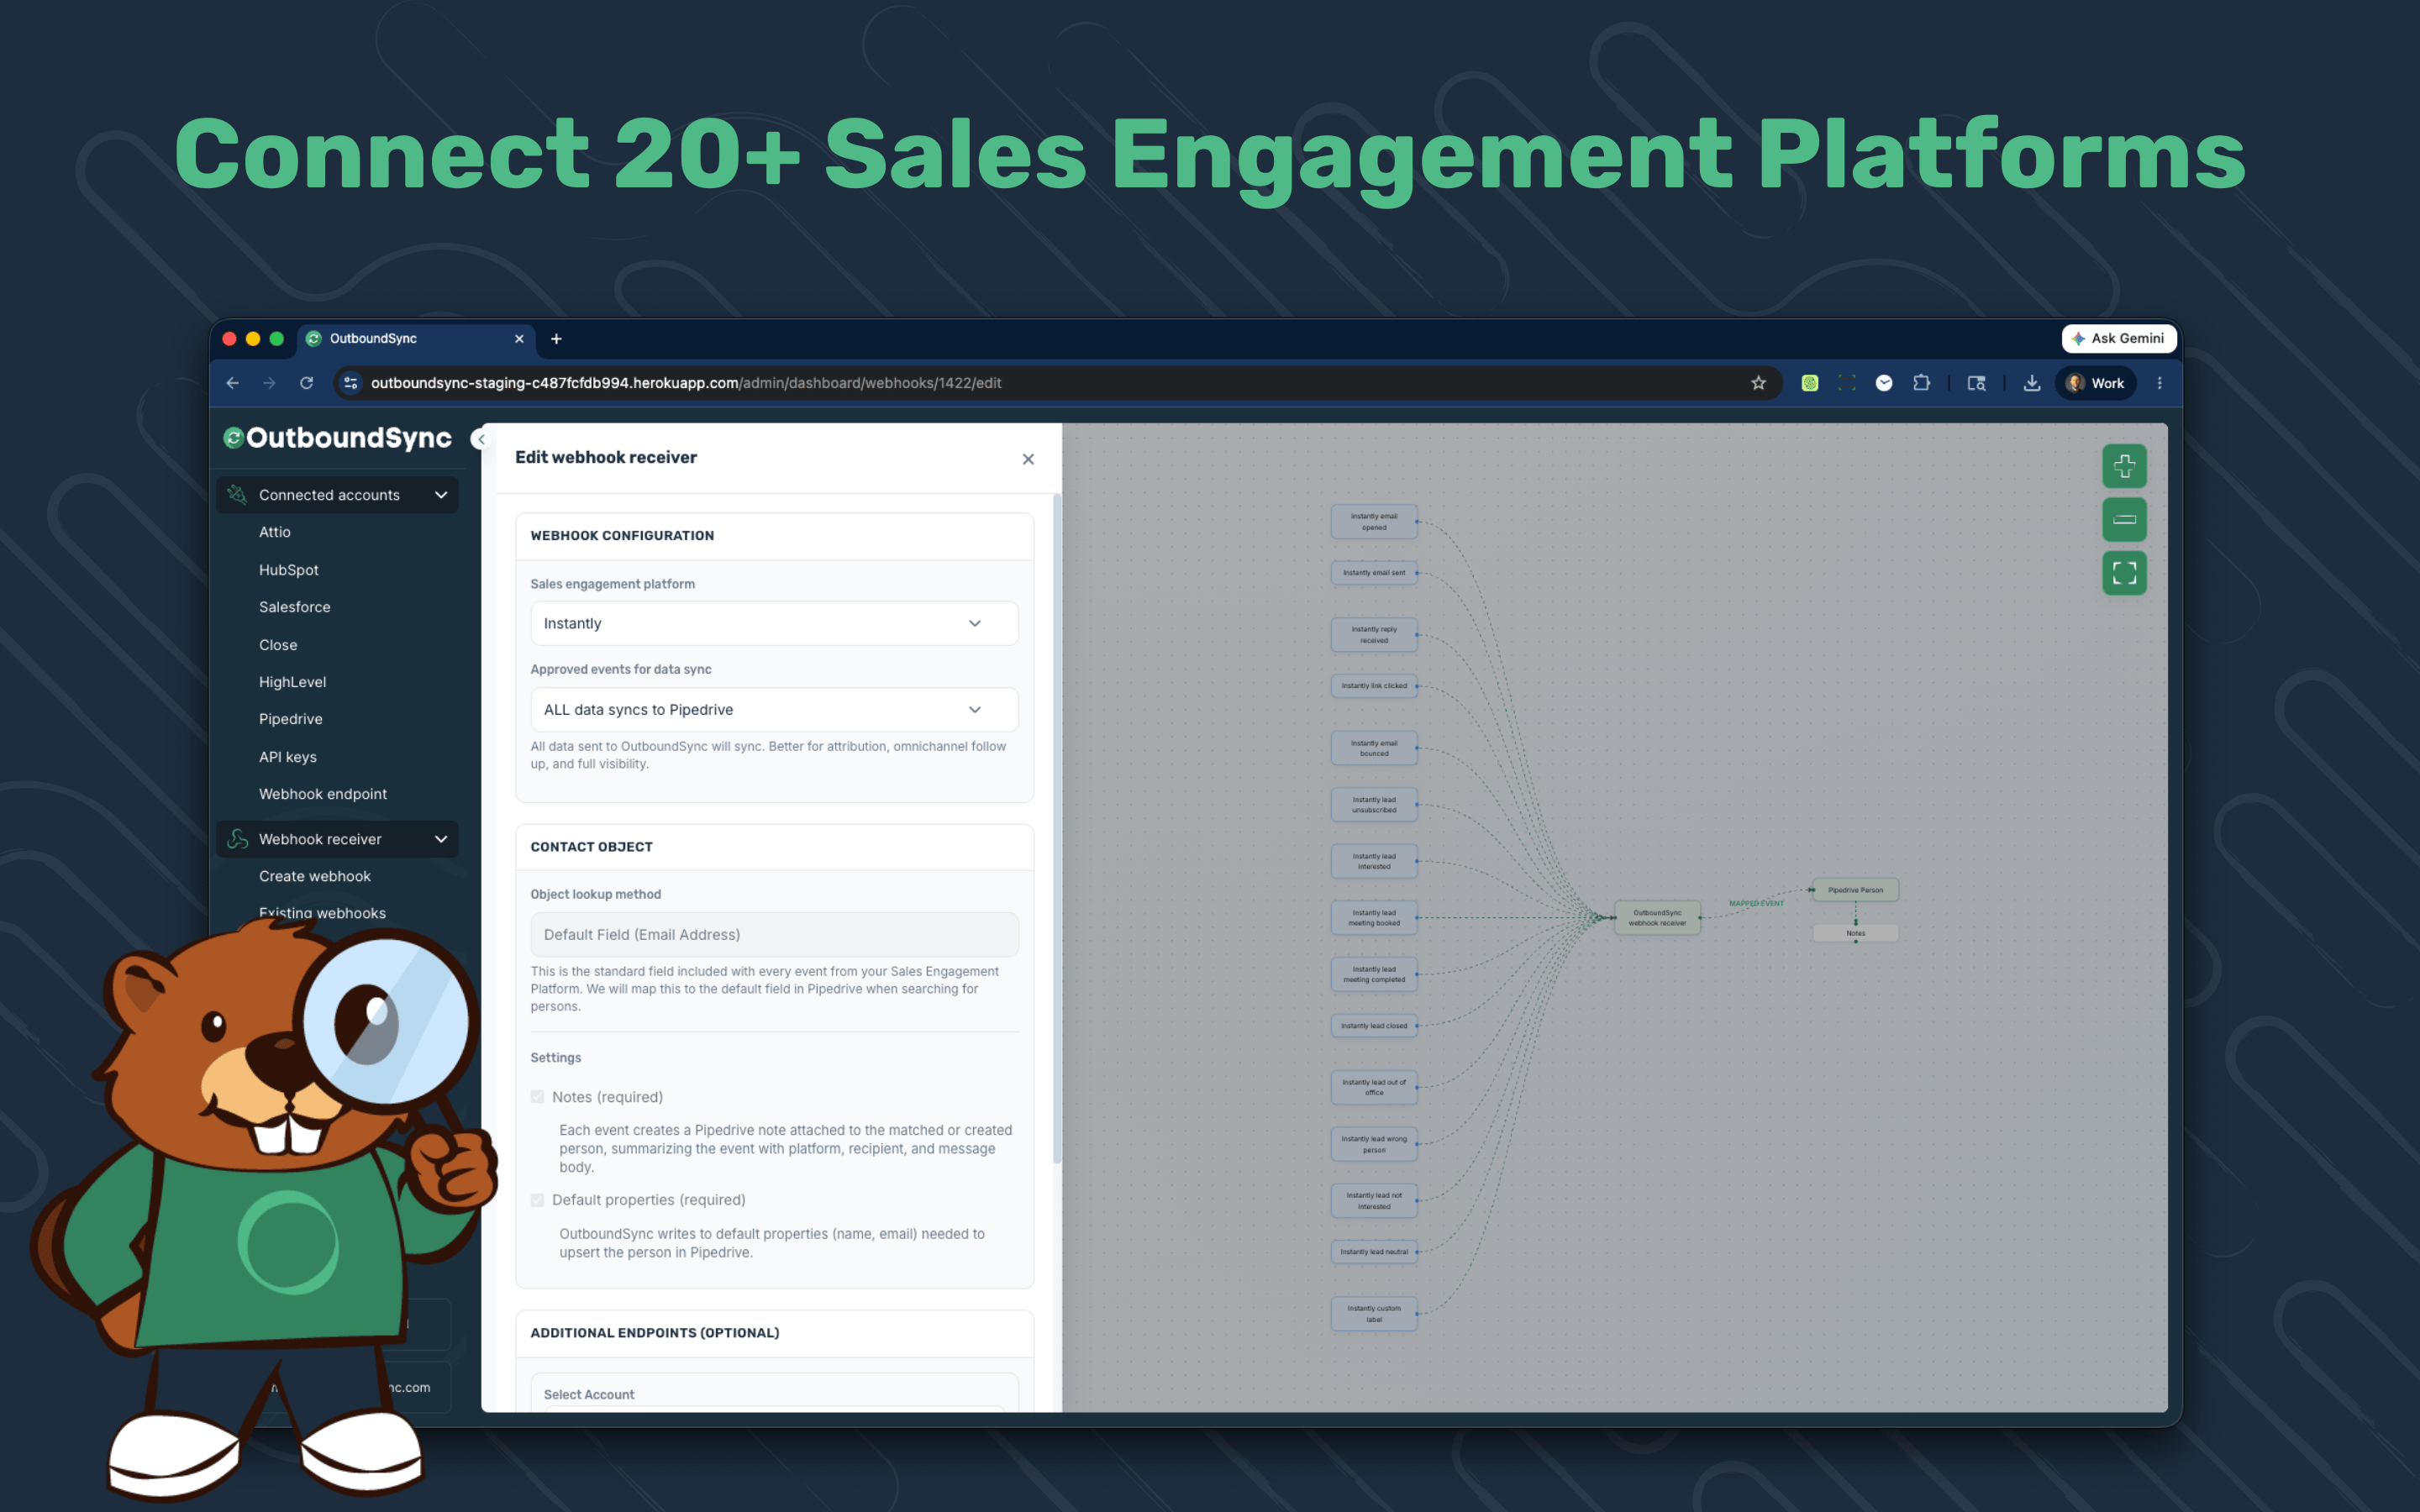The image size is (2420, 1512).
Task: Go to API keys
Action: pyautogui.click(x=288, y=757)
